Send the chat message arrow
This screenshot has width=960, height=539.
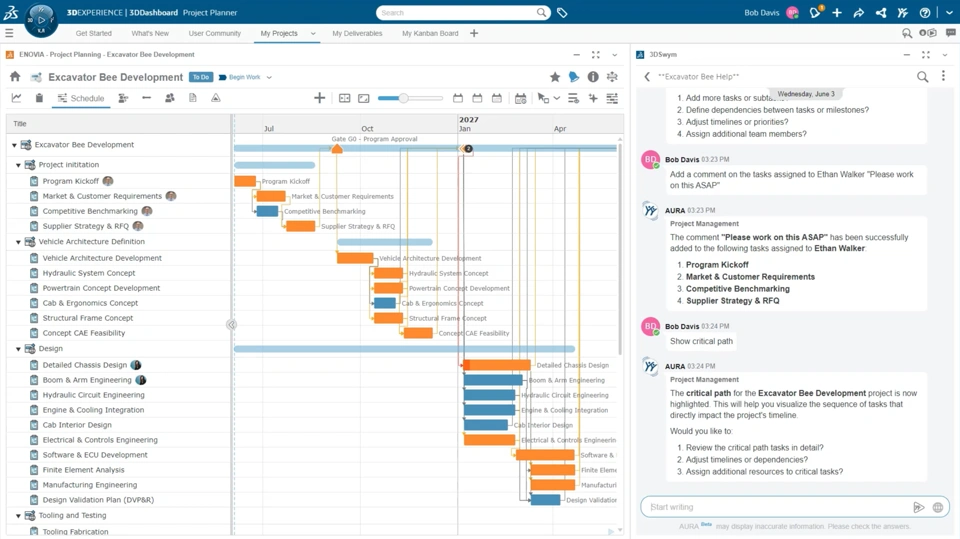[x=918, y=507]
